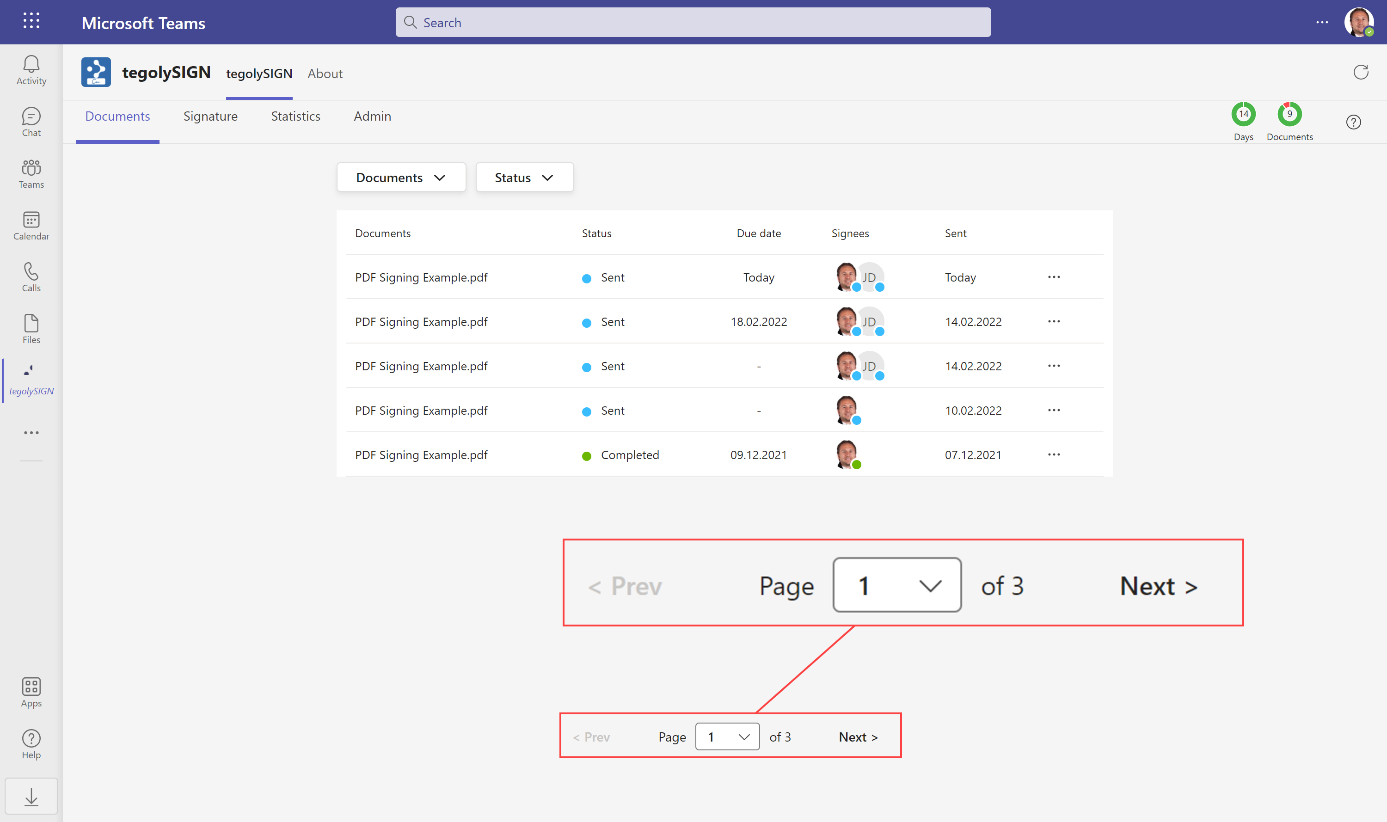Click the due date '09.12.2021'

[x=759, y=455]
